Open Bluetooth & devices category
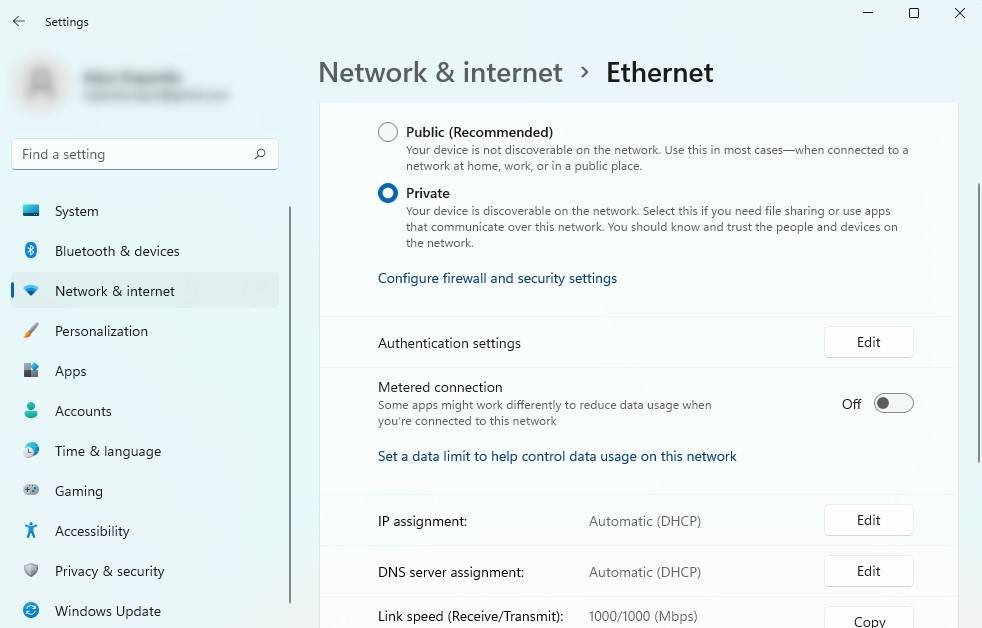This screenshot has width=982, height=628. tap(145, 251)
